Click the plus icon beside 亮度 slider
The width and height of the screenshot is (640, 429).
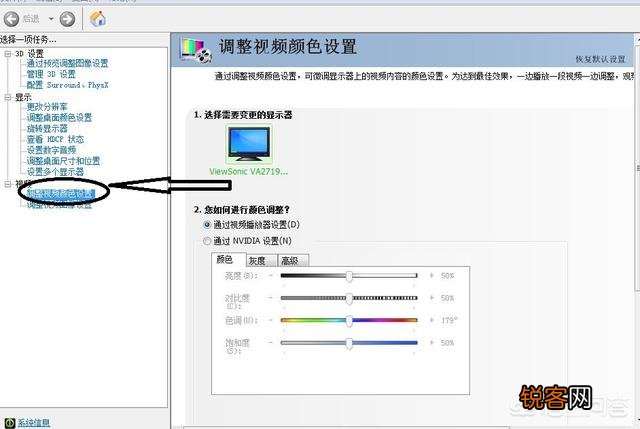(431, 276)
